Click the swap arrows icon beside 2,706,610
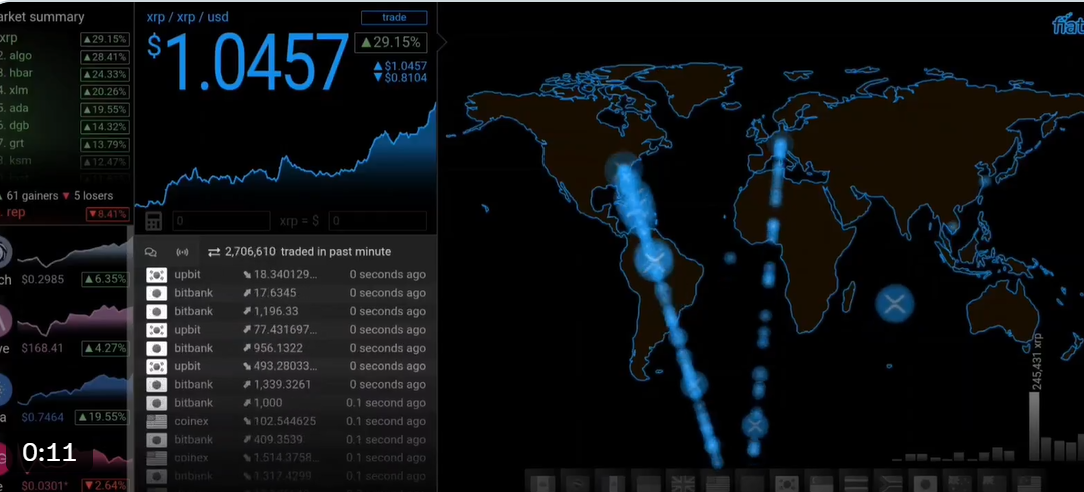The width and height of the screenshot is (1084, 492). click(x=214, y=252)
